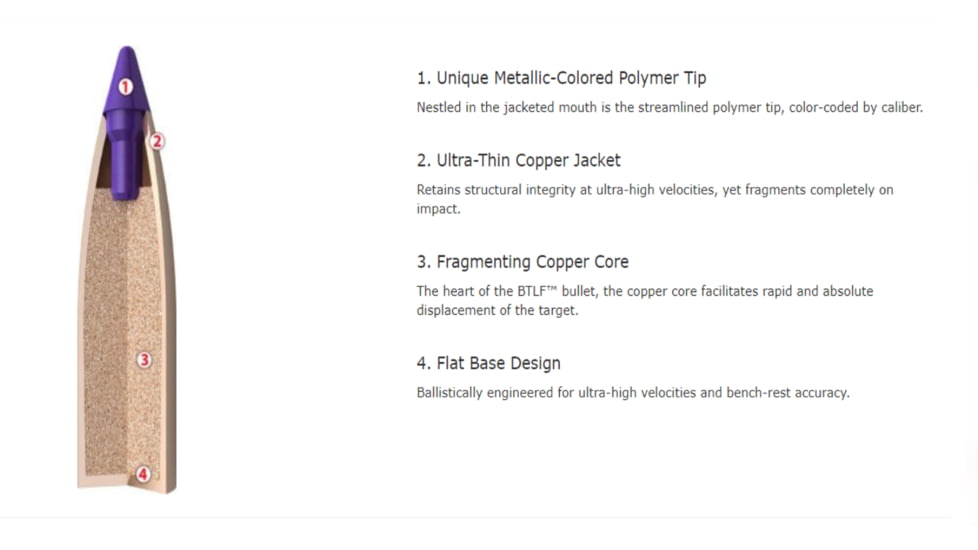
Task: Click the number 1 marker on the bullet tip
Action: tap(125, 87)
